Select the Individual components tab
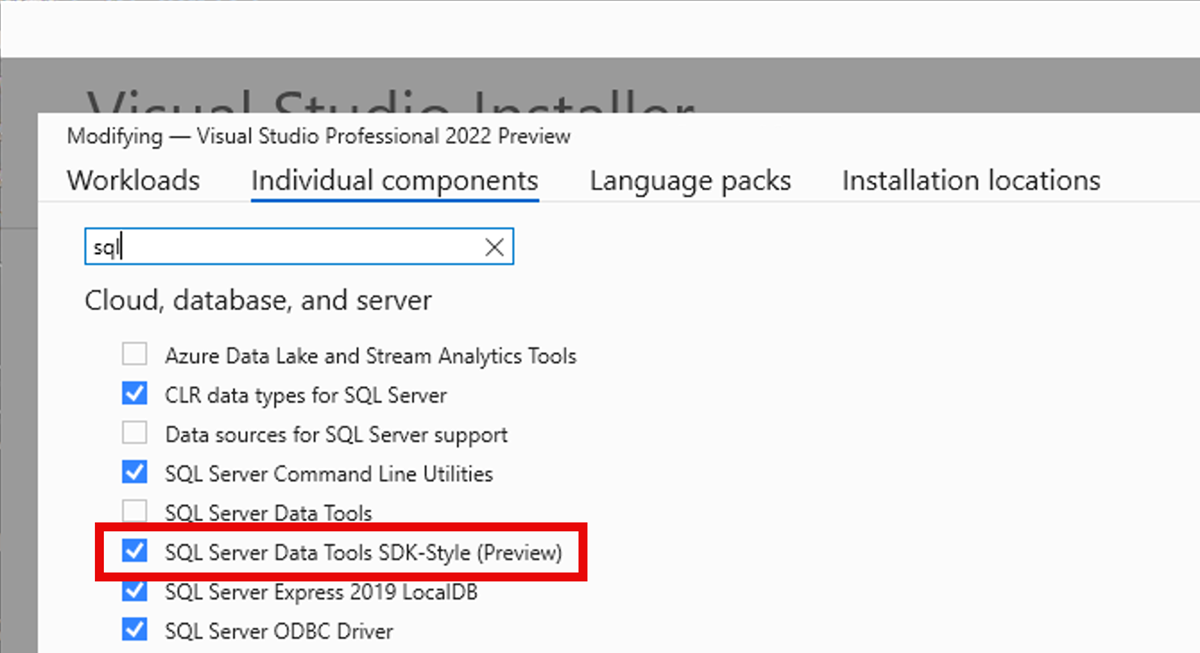 point(394,180)
